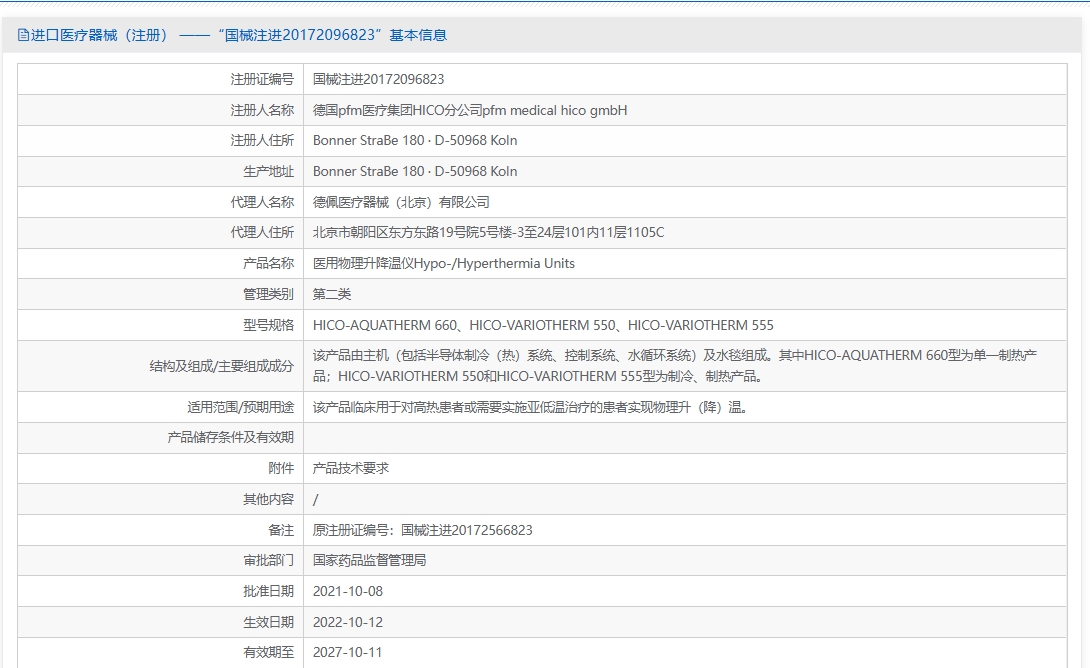Select product name Hypo-/Hyperthermia Units

(x=444, y=263)
